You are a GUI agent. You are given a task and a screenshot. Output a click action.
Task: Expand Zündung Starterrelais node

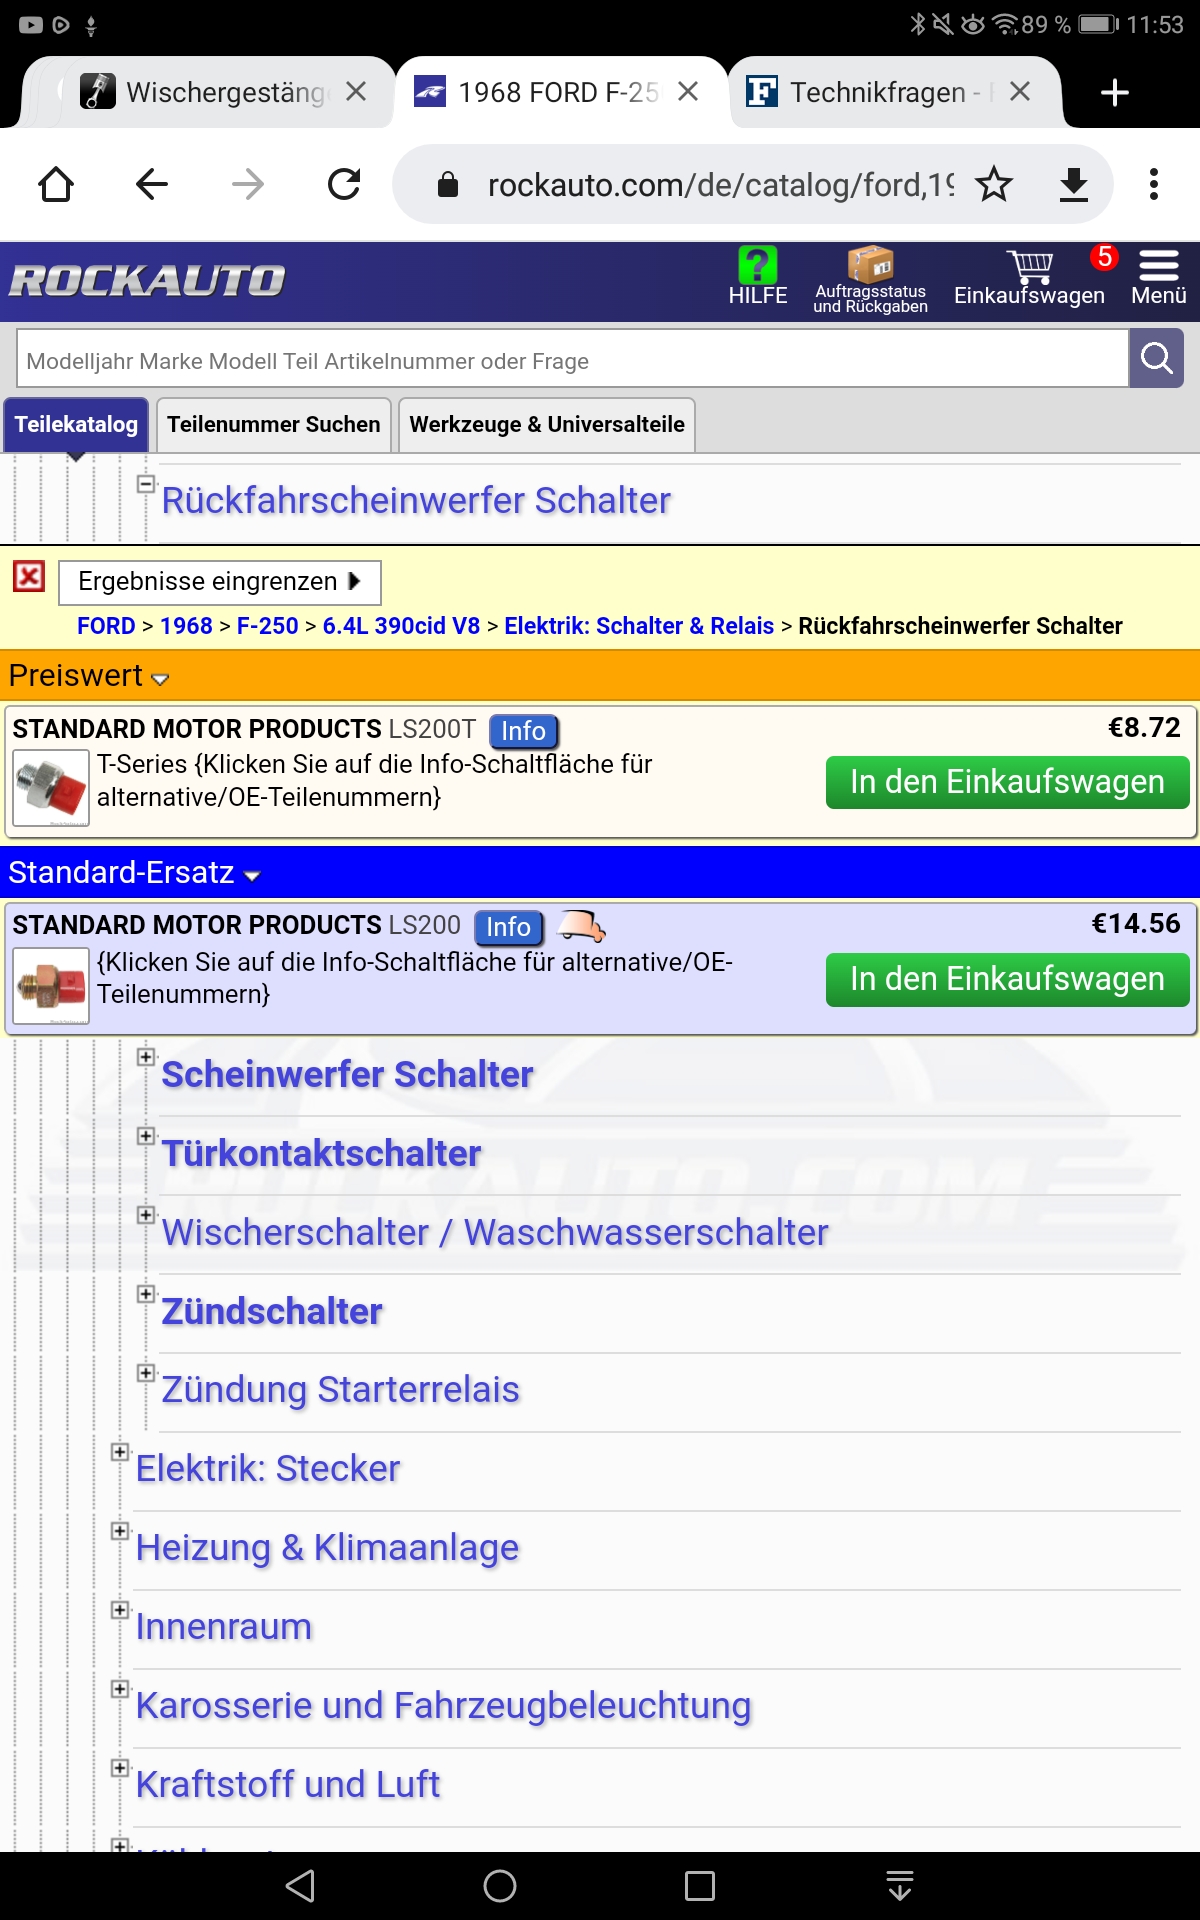tap(146, 1373)
